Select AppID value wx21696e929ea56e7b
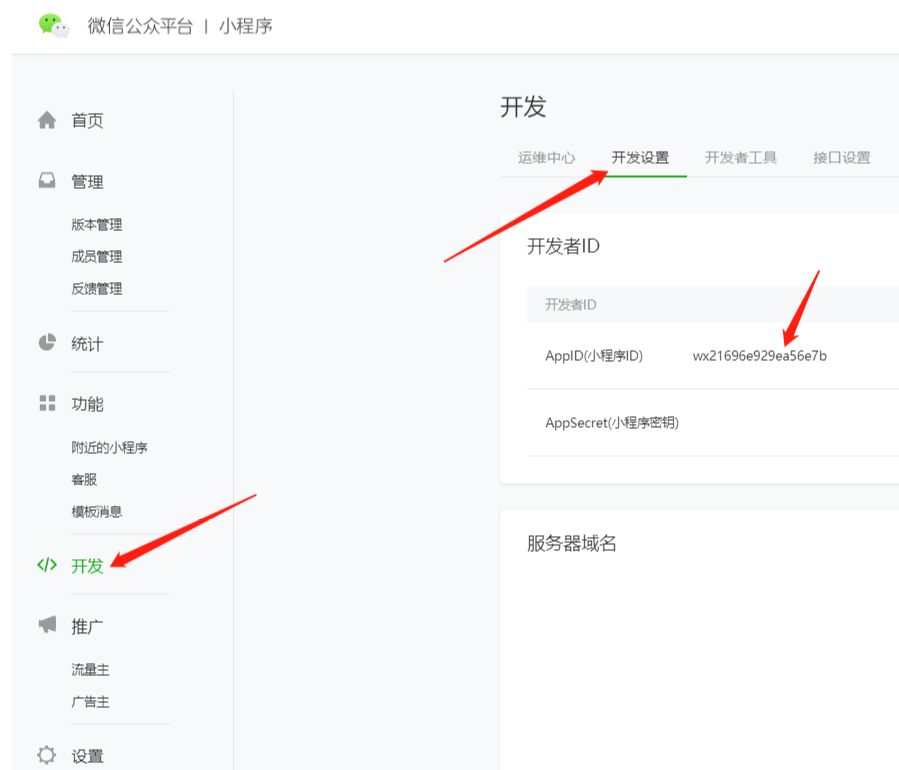Screen dimensions: 899x770 click(x=760, y=356)
